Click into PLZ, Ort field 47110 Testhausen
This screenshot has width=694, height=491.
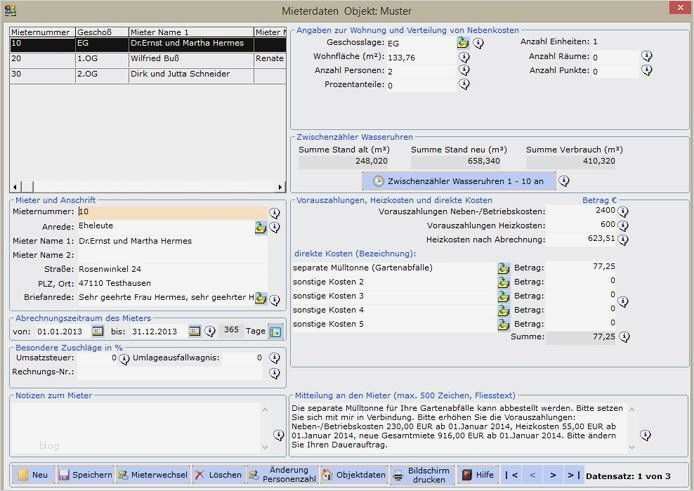pyautogui.click(x=173, y=283)
